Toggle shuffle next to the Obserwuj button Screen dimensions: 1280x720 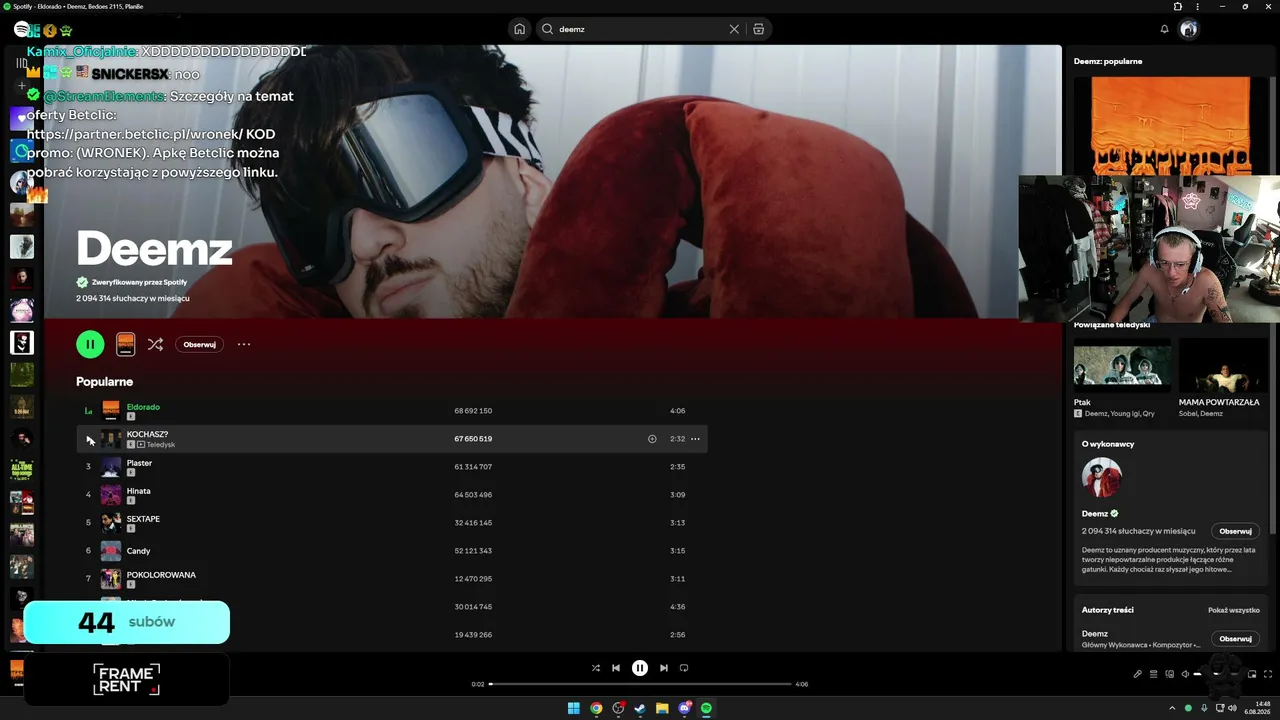point(155,344)
